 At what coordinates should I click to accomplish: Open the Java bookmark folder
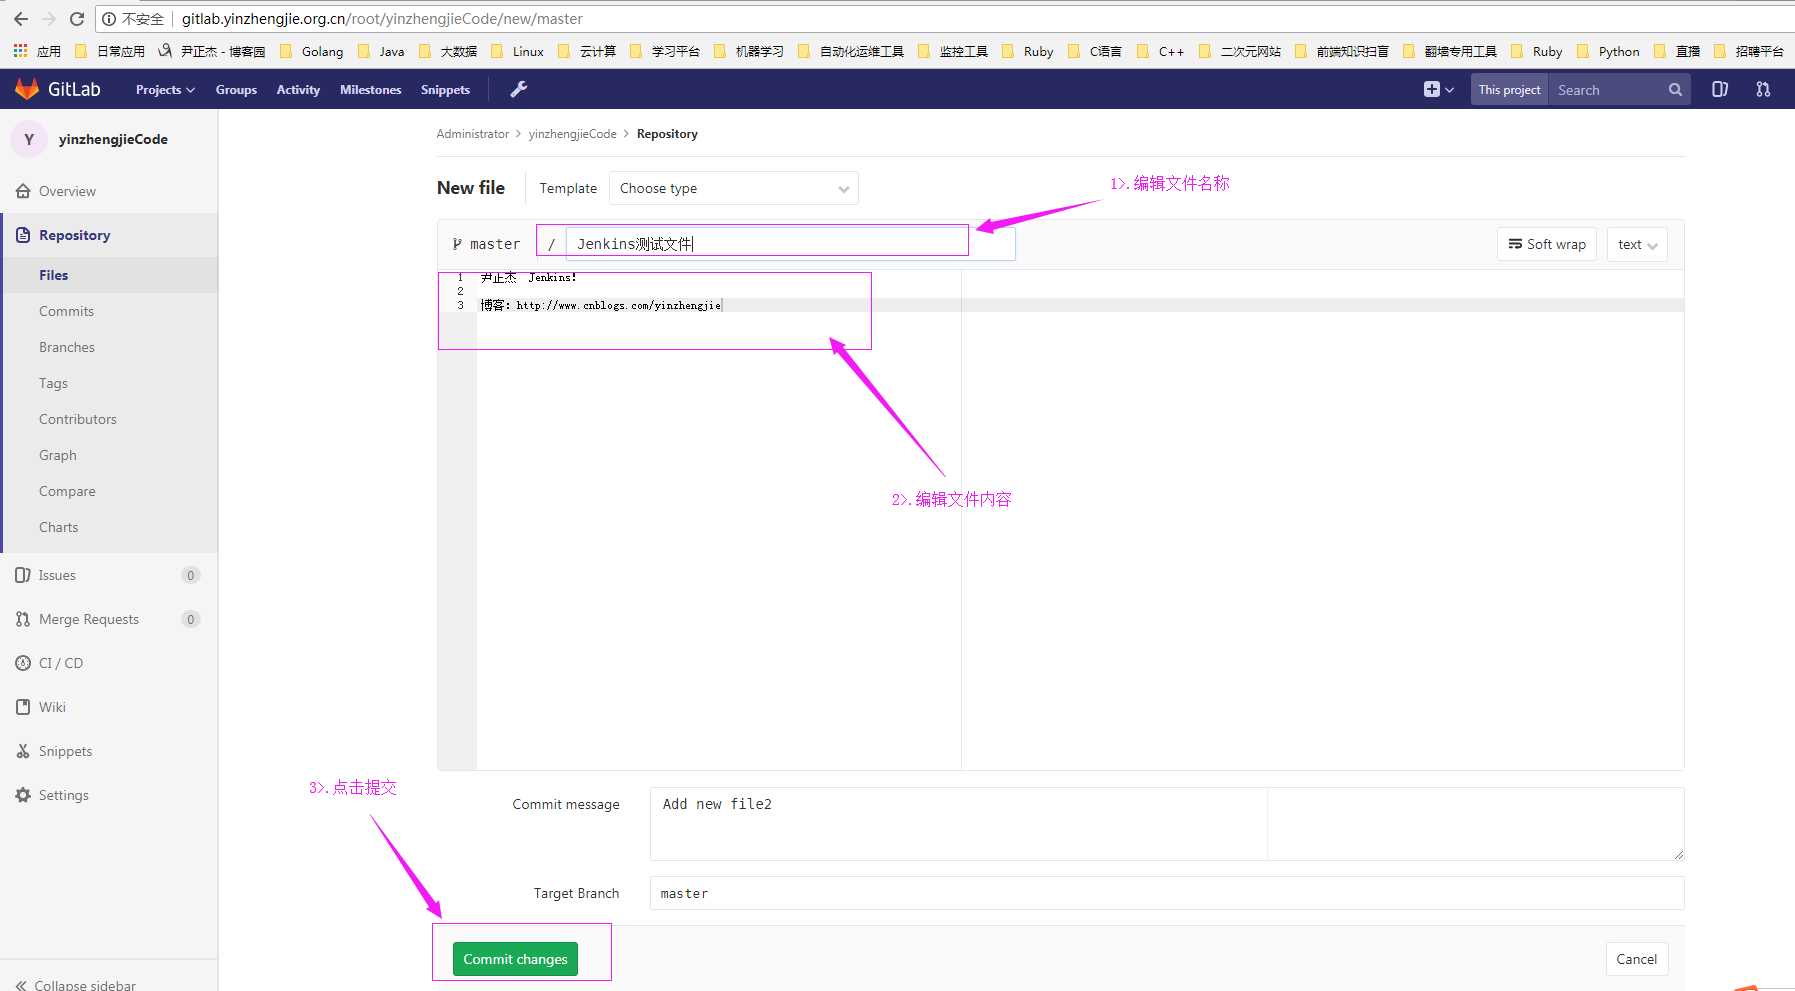point(382,51)
